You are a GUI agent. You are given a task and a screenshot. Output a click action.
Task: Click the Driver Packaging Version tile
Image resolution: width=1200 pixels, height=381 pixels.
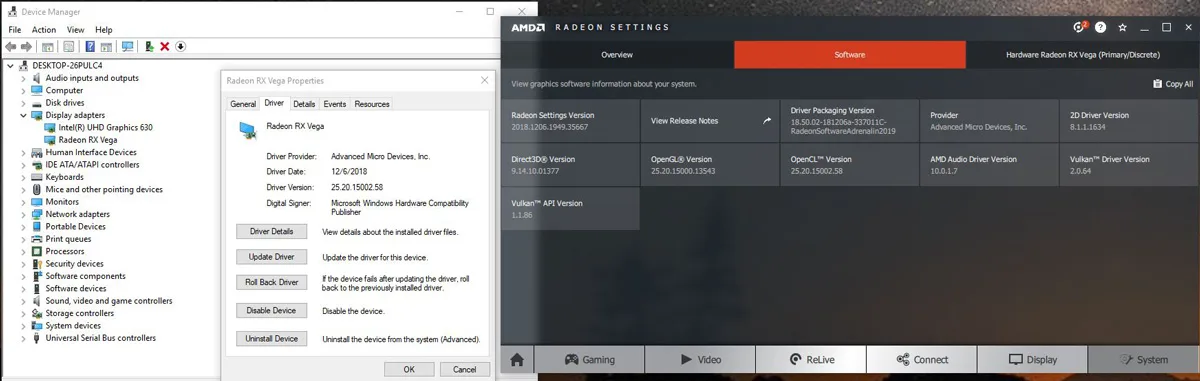pyautogui.click(x=850, y=120)
